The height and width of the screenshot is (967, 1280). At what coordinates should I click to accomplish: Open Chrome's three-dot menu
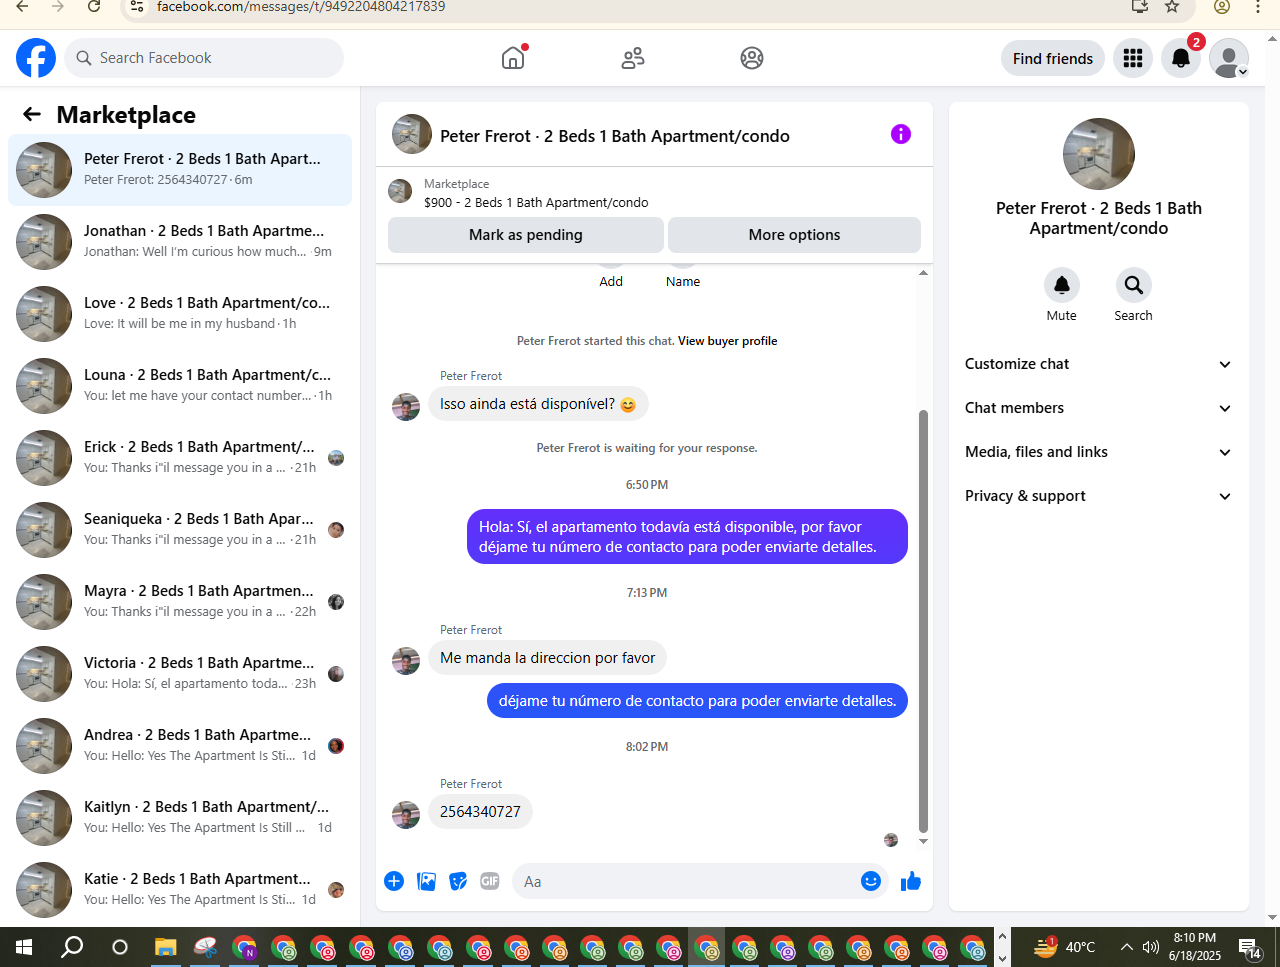pyautogui.click(x=1259, y=7)
